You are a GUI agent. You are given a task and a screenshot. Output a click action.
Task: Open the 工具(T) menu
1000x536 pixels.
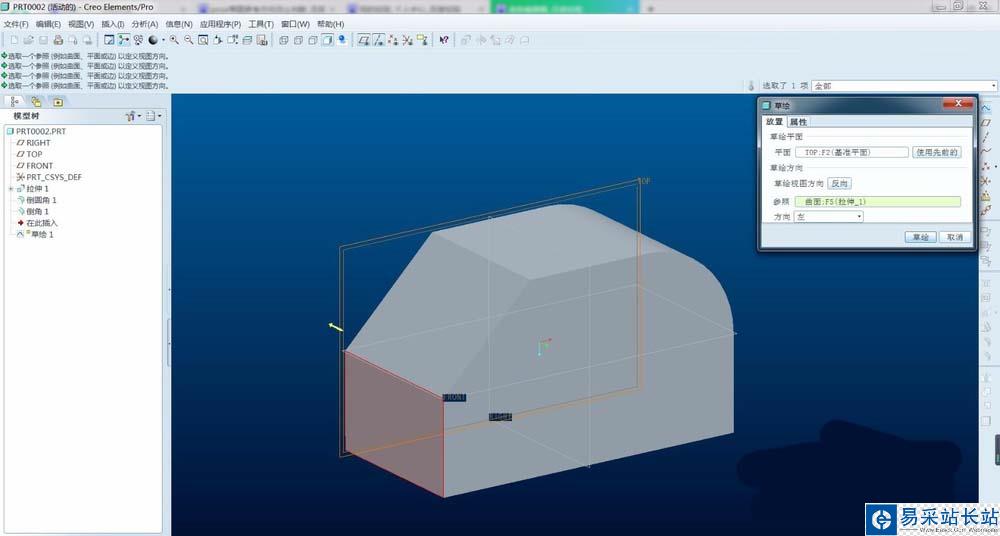point(261,24)
